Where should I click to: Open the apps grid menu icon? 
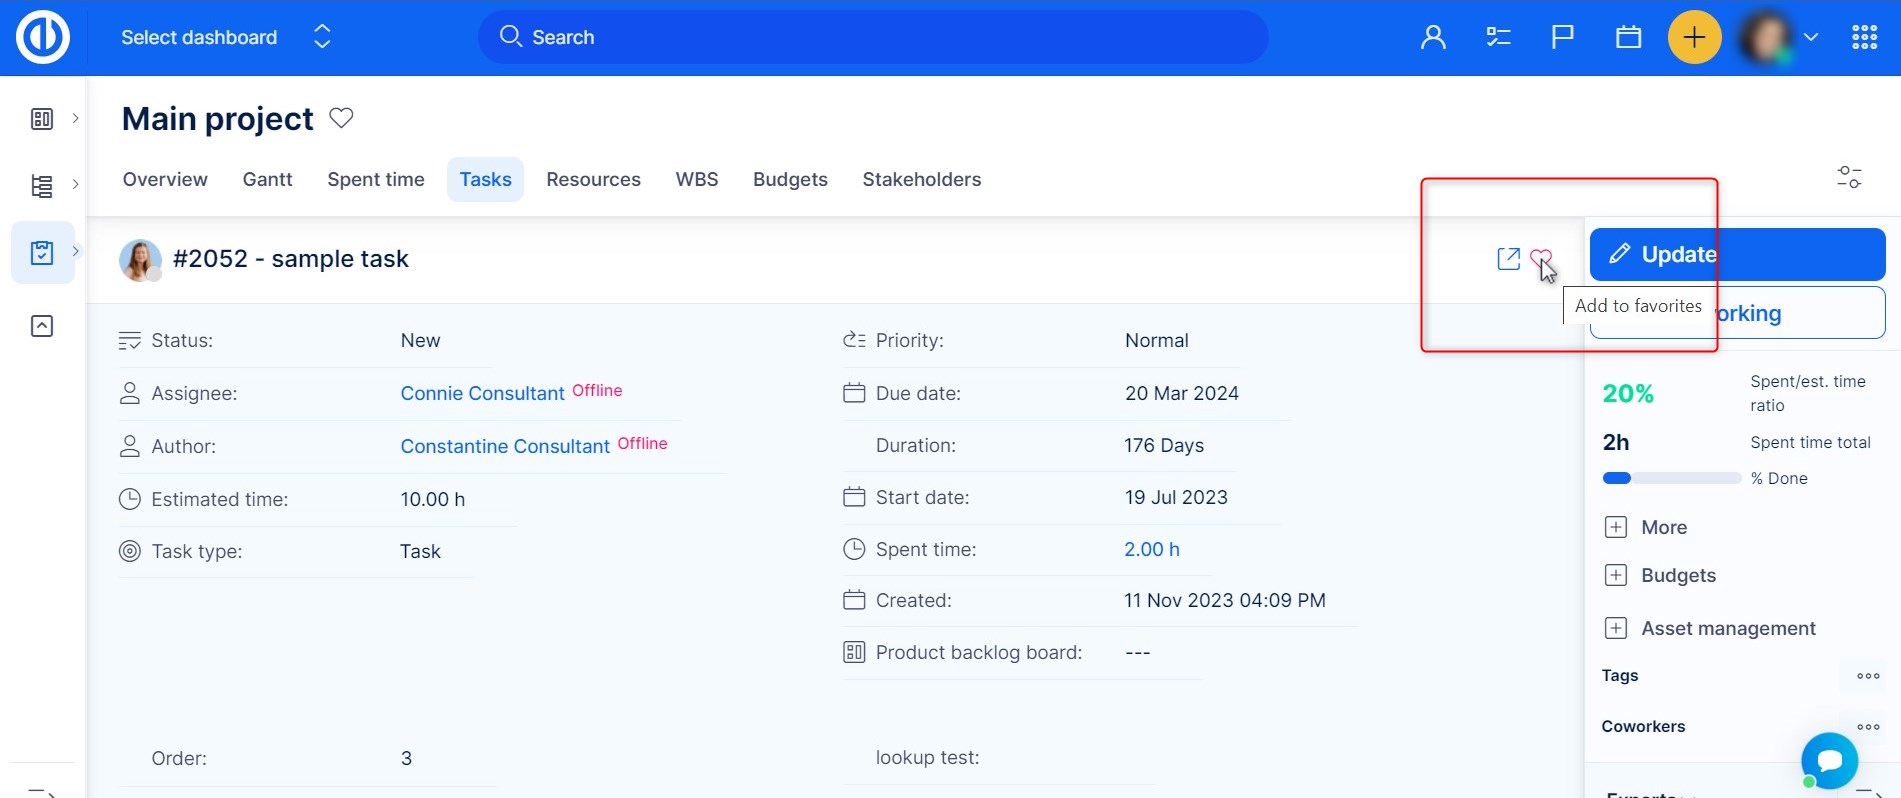1864,38
